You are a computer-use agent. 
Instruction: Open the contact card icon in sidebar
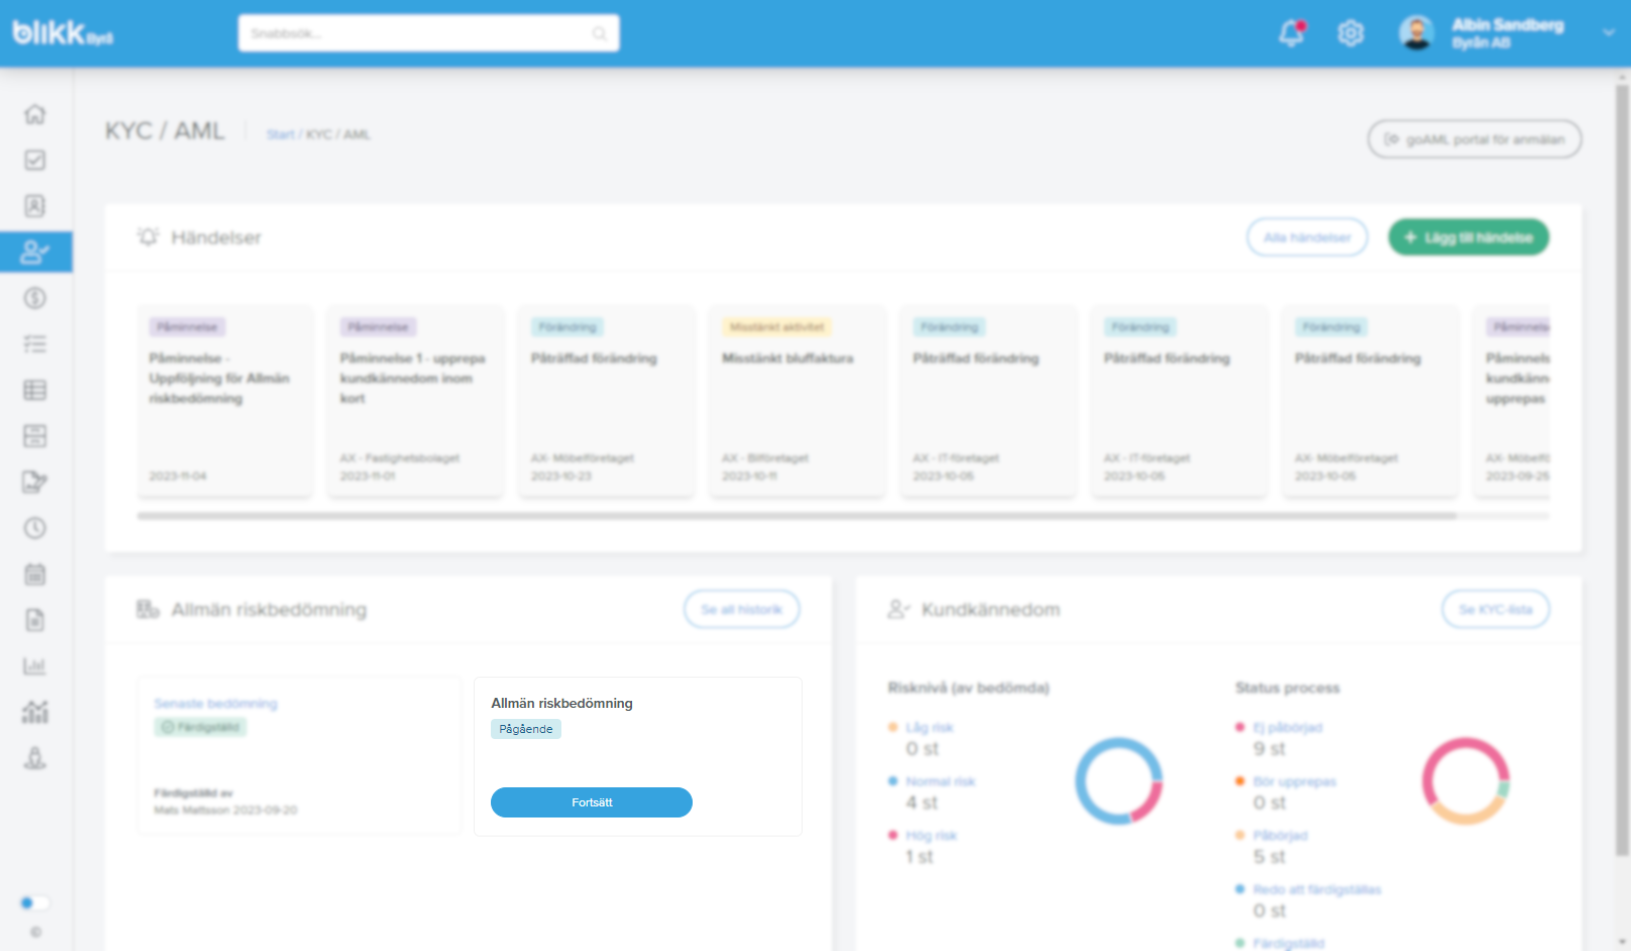[x=35, y=206]
